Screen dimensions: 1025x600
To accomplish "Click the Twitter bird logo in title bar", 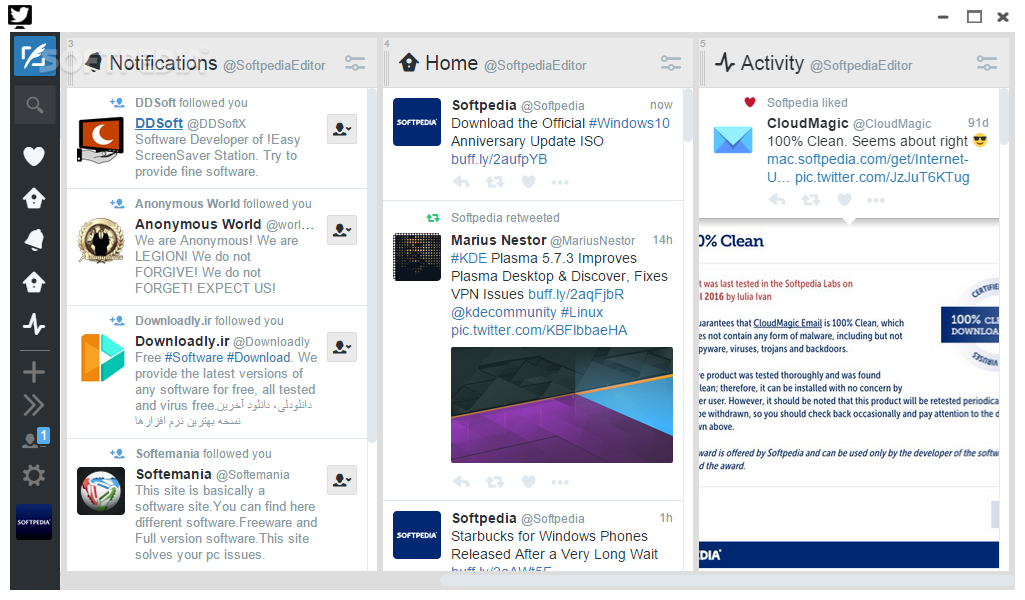I will click(20, 16).
